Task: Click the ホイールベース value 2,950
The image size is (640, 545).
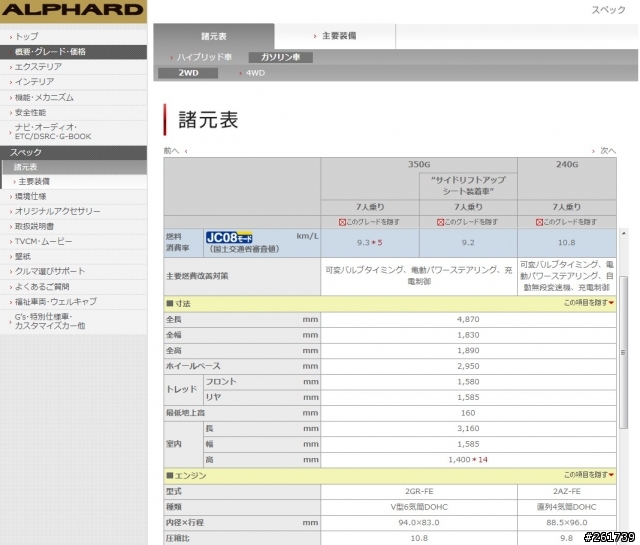Action: coord(468,366)
